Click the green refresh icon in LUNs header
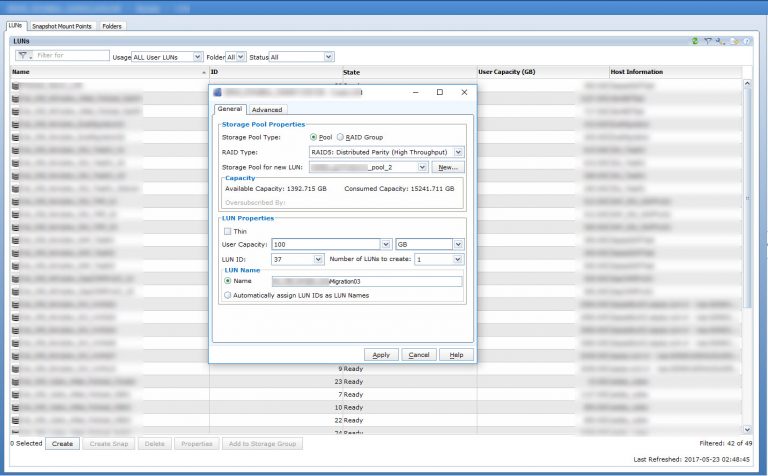The height and width of the screenshot is (476, 768). (695, 41)
